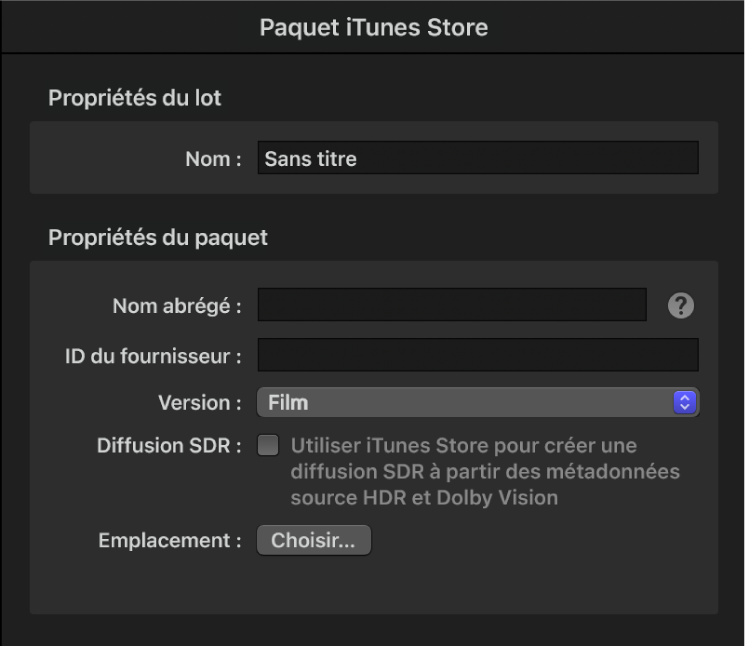This screenshot has height=646, width=747.
Task: Click the ID du fournisseur field
Action: tap(478, 355)
